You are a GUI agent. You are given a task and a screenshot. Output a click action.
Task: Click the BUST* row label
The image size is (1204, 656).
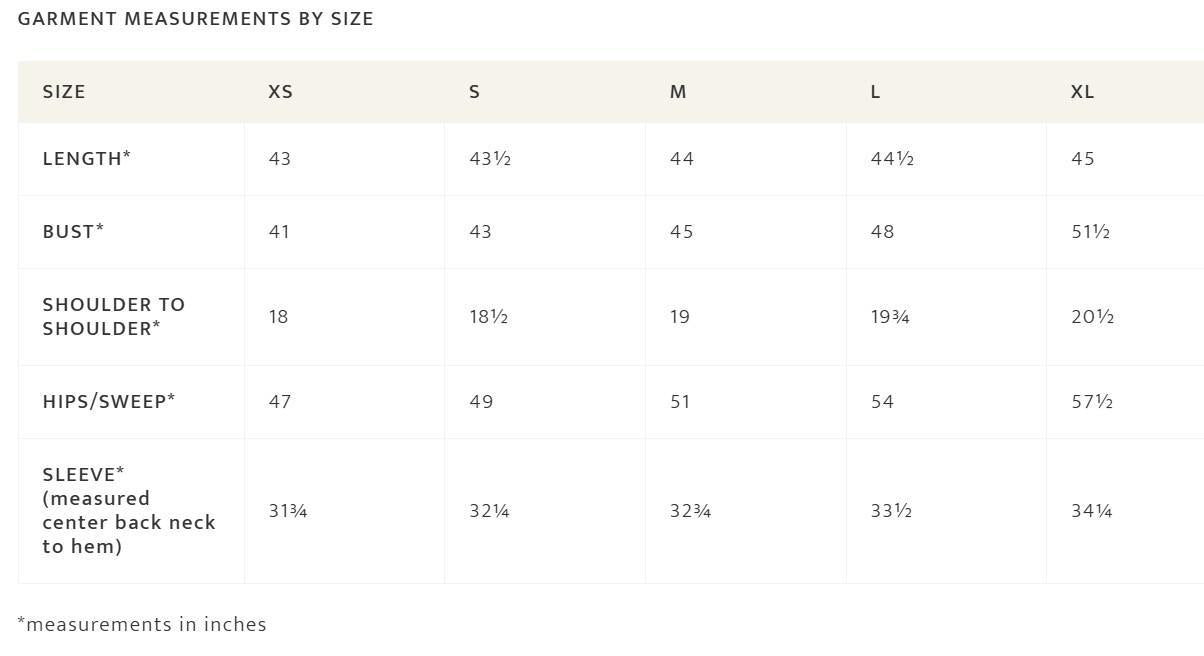click(x=74, y=232)
